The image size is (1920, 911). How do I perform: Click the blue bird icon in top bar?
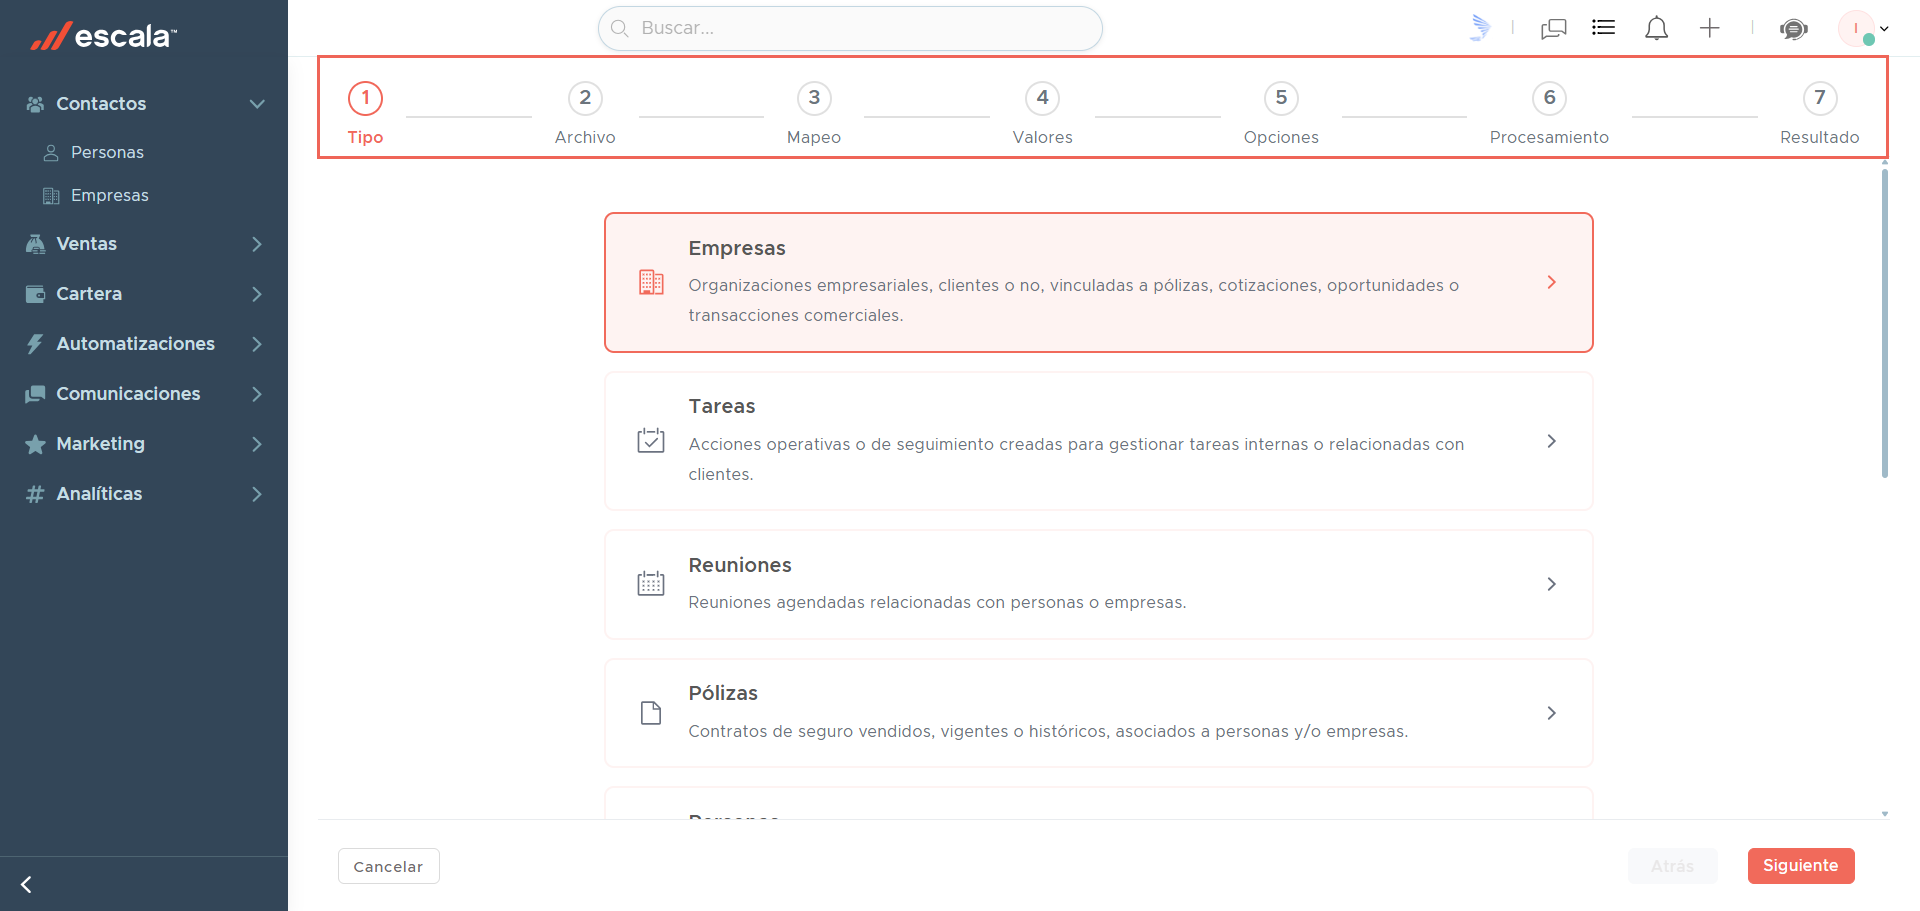click(x=1480, y=28)
